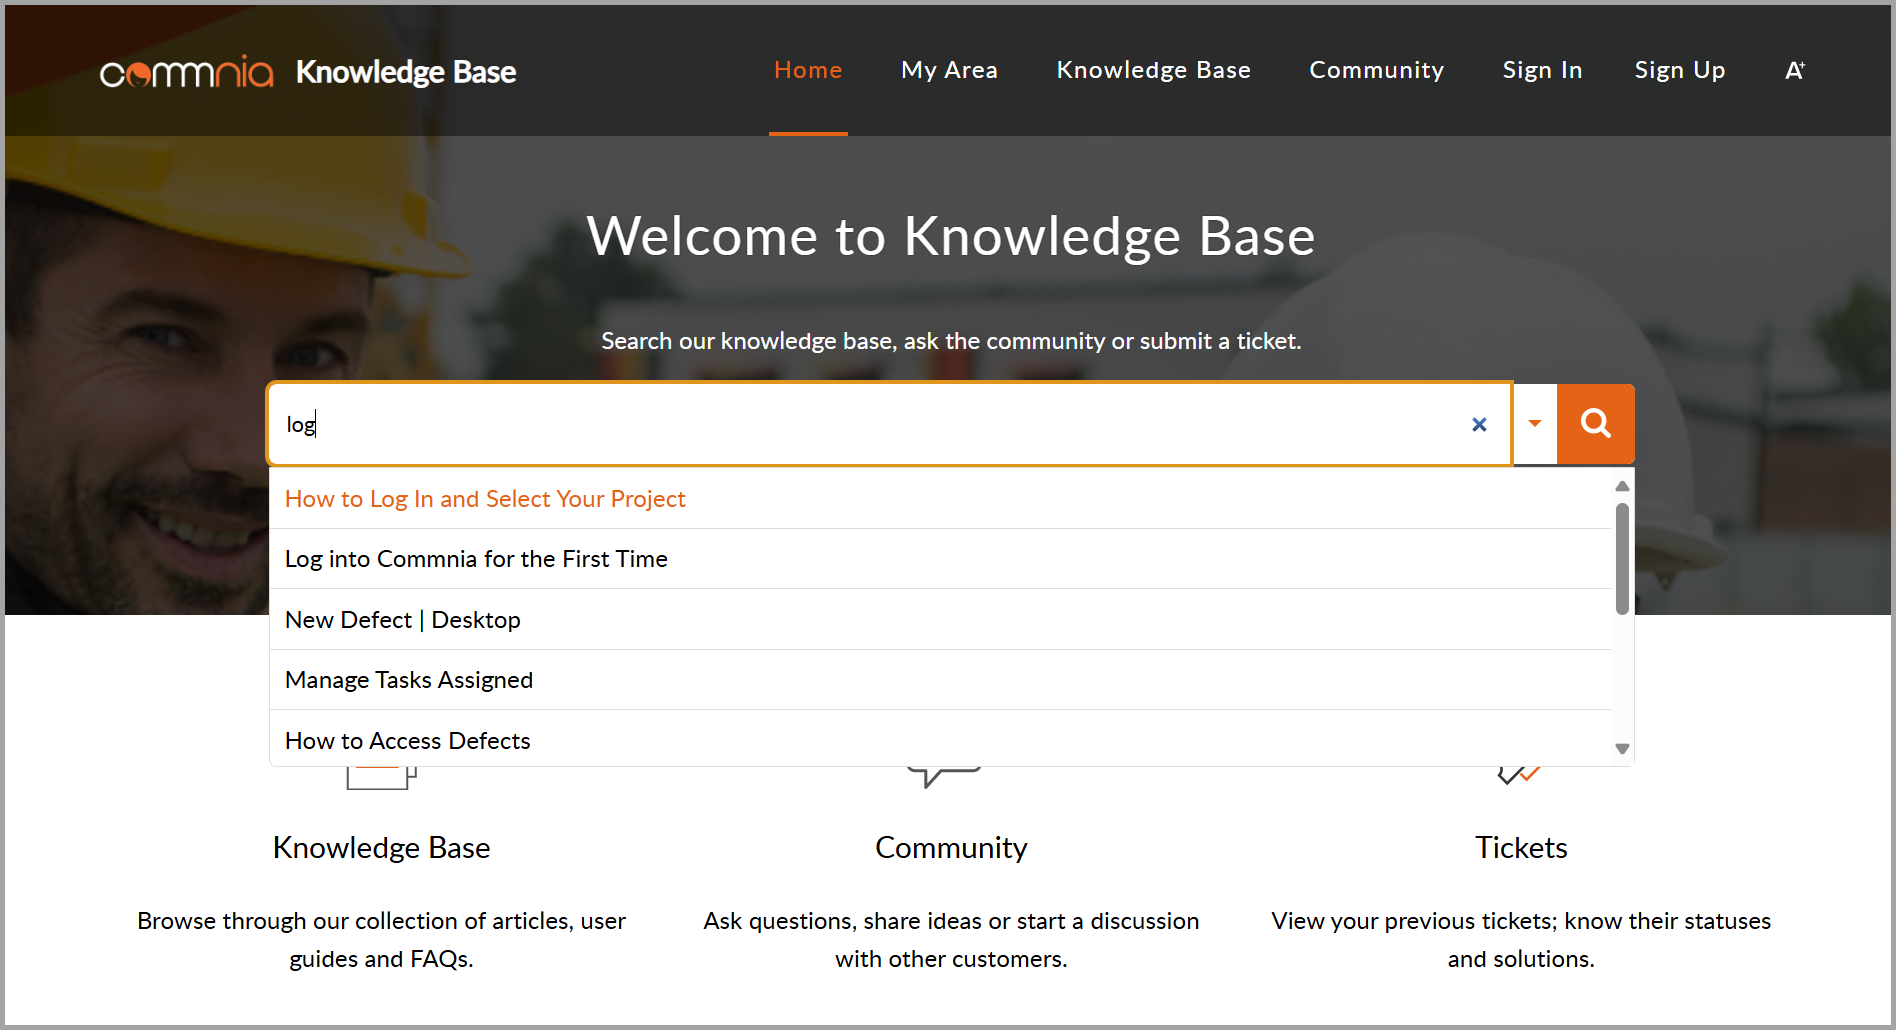Screen dimensions: 1896x1030
Task: Open the Community section heading below
Action: [x=951, y=848]
